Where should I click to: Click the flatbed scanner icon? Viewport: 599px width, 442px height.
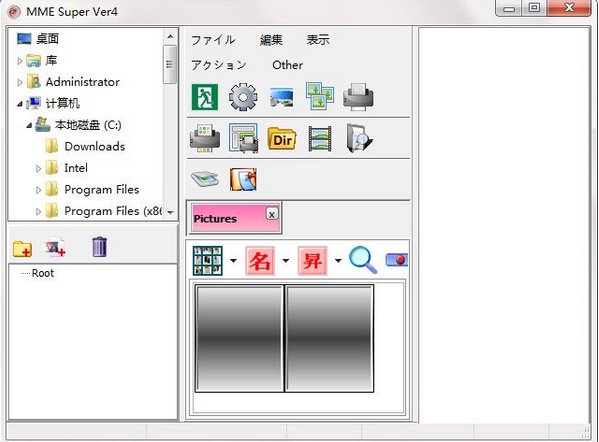205,179
